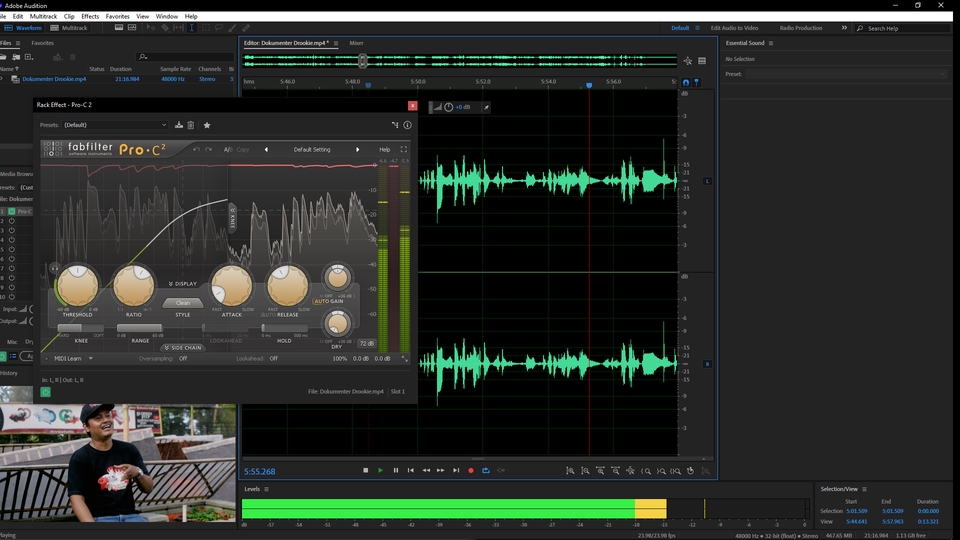Pause playback in the transport bar
This screenshot has width=960, height=540.
[396, 470]
